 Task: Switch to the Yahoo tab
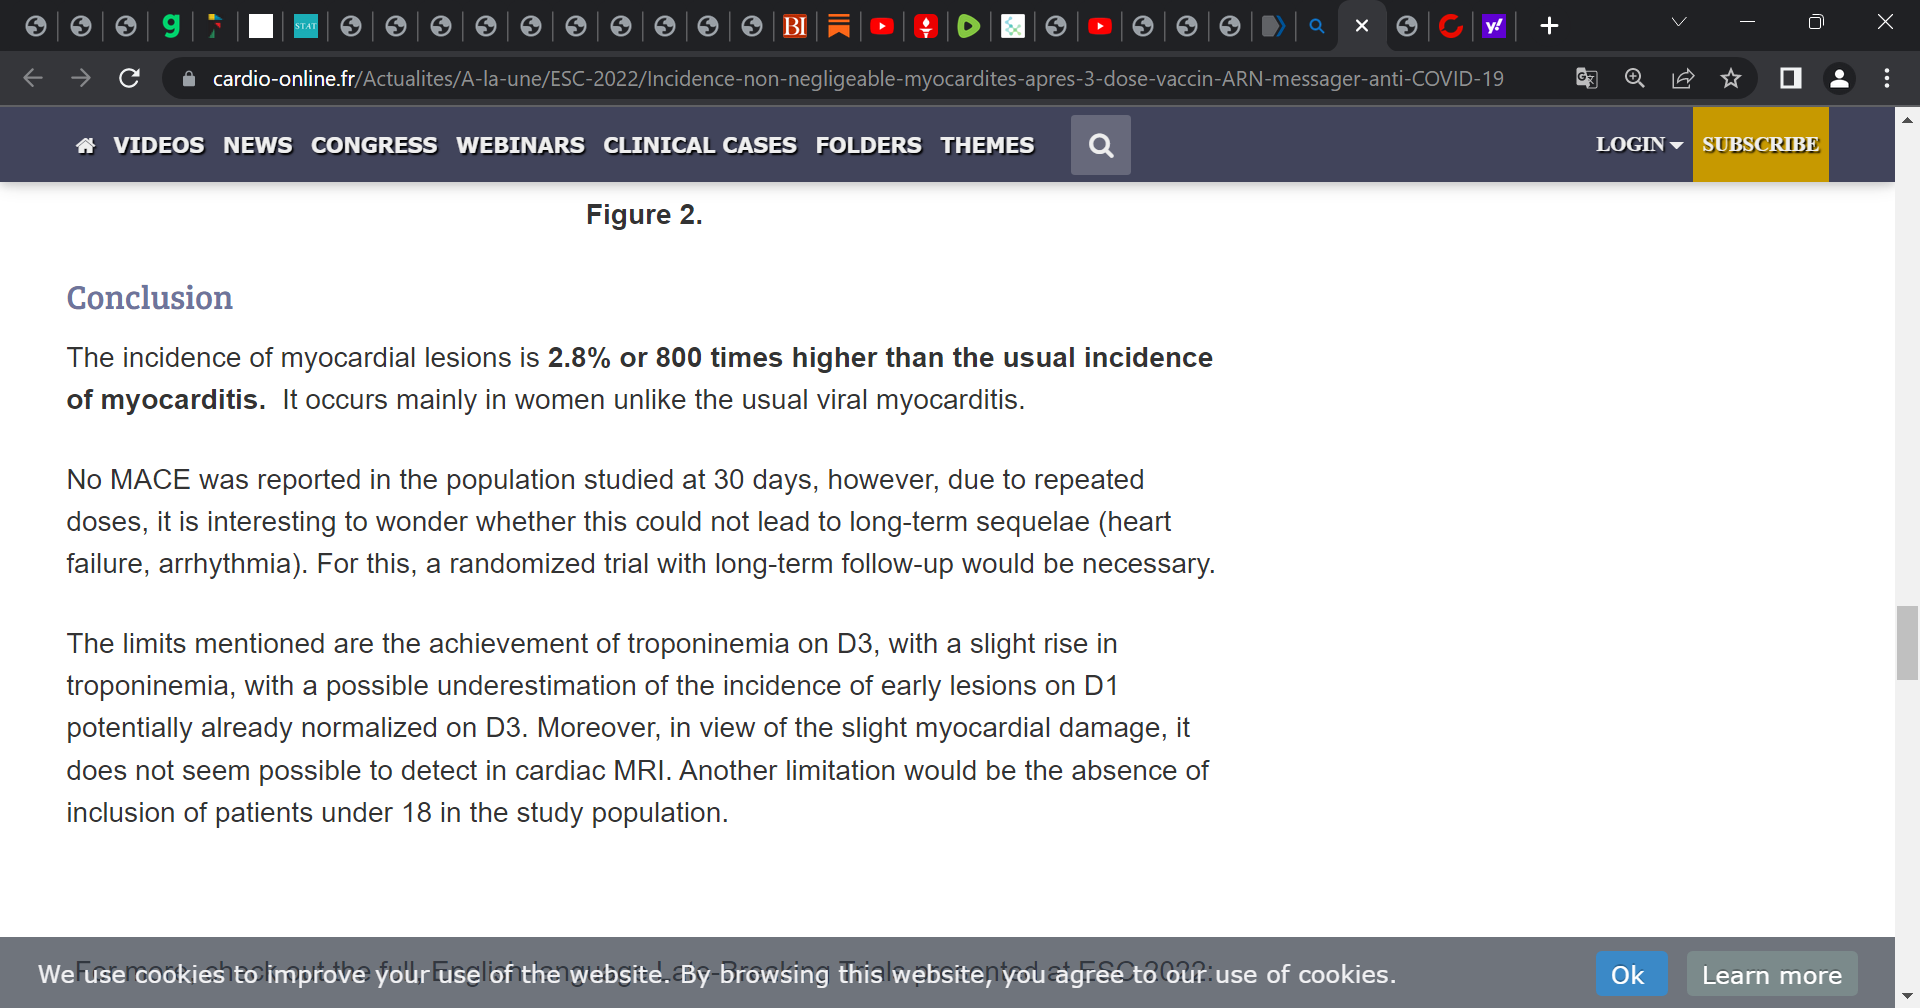1494,26
